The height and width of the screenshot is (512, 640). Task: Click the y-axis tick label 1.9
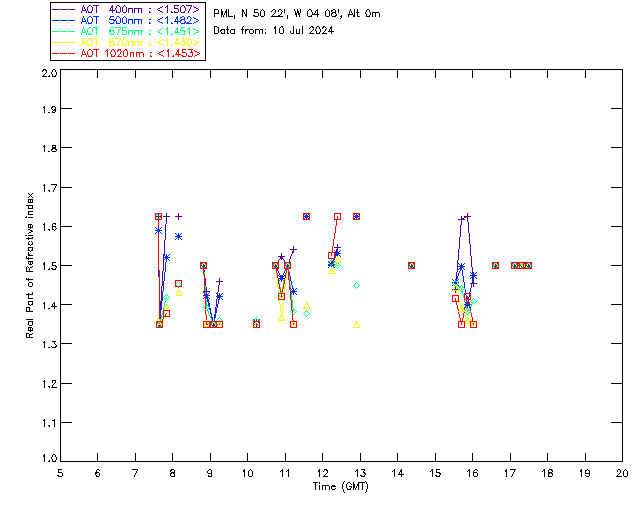[x=49, y=109]
